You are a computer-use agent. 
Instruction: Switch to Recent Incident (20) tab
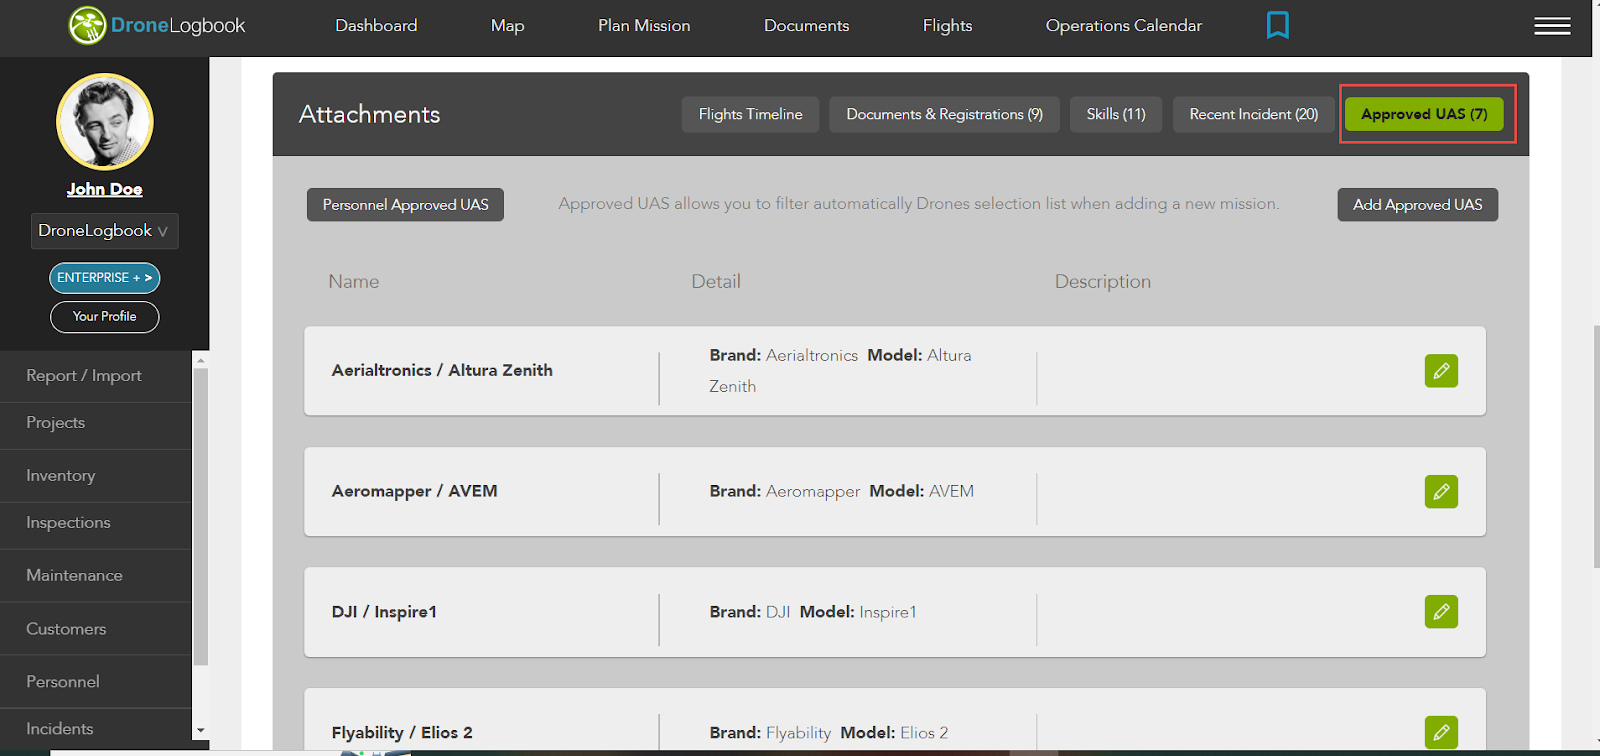point(1253,115)
